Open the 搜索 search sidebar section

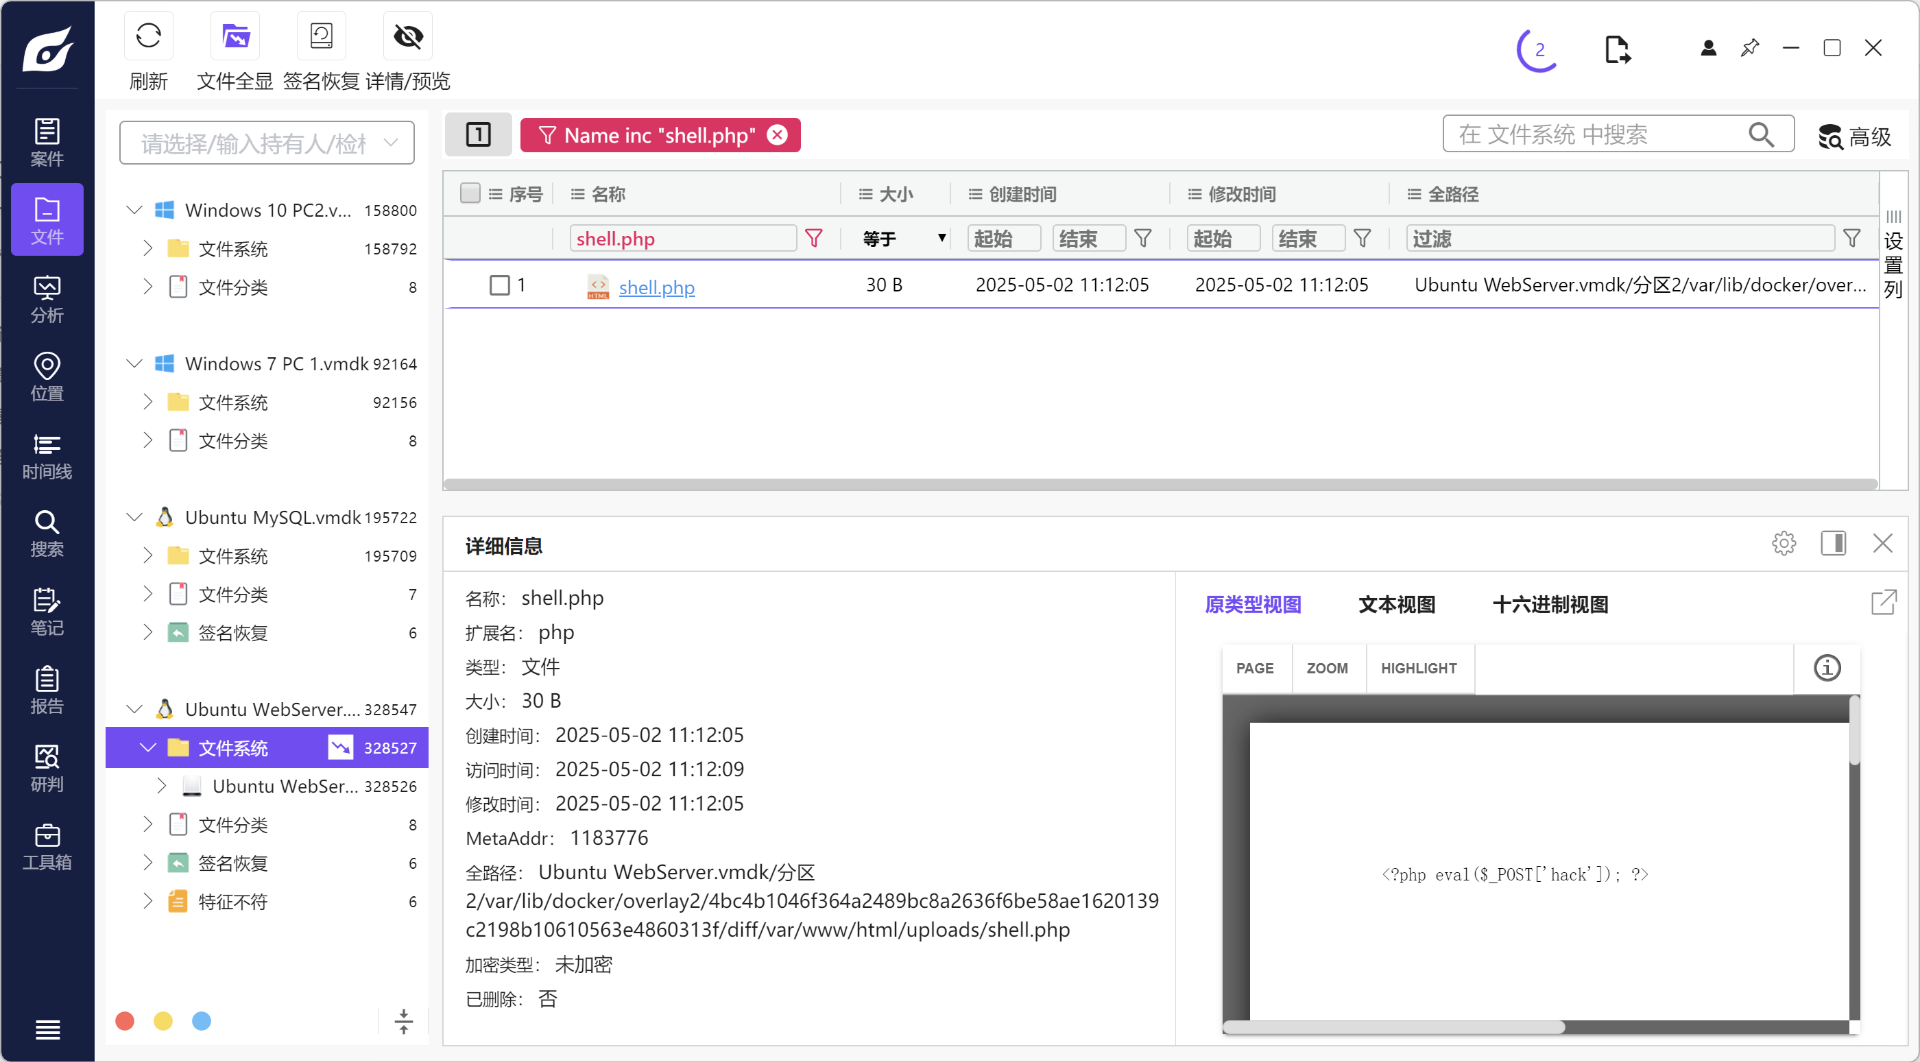tap(47, 532)
